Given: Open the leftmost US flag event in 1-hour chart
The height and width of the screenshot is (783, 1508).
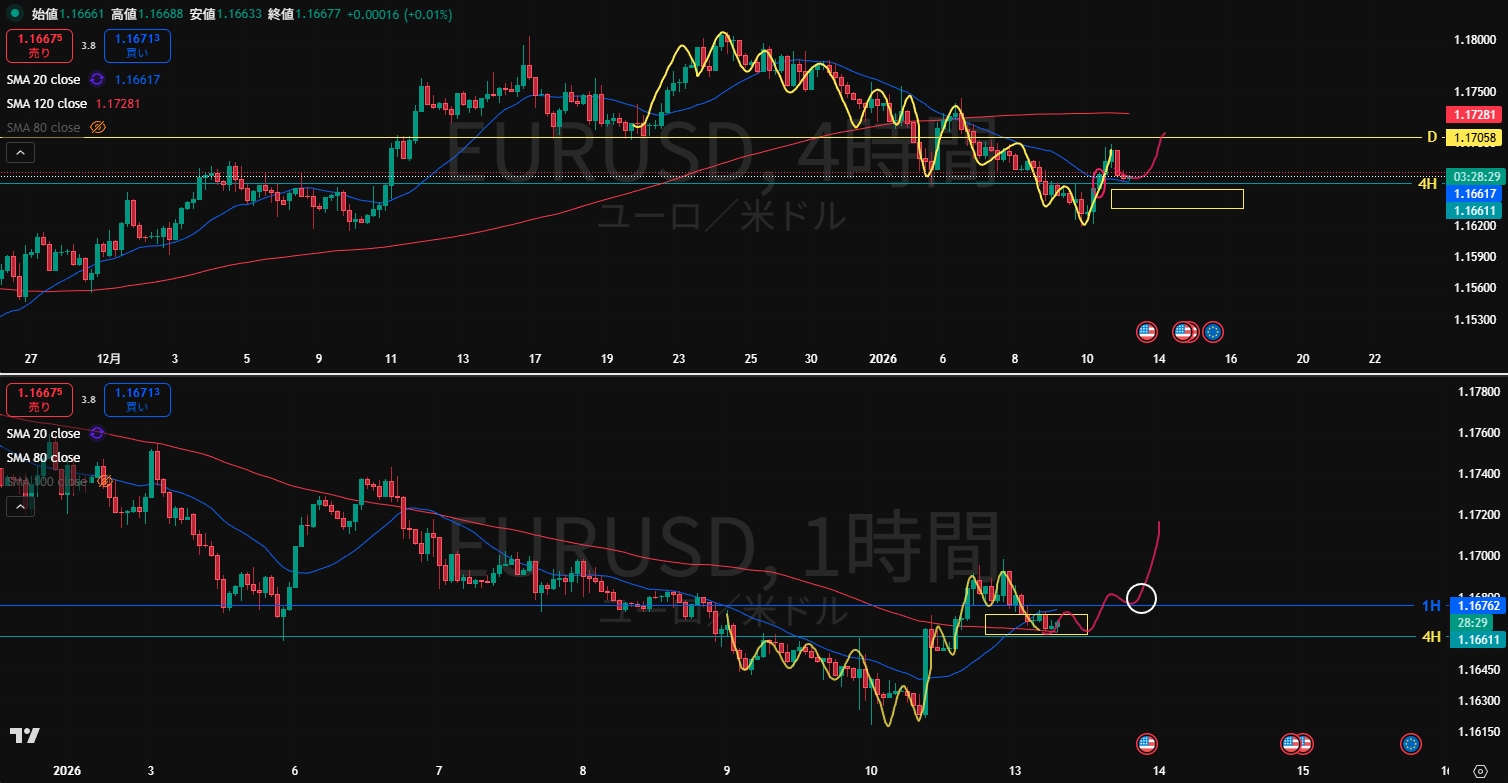Looking at the screenshot, I should pos(1147,743).
